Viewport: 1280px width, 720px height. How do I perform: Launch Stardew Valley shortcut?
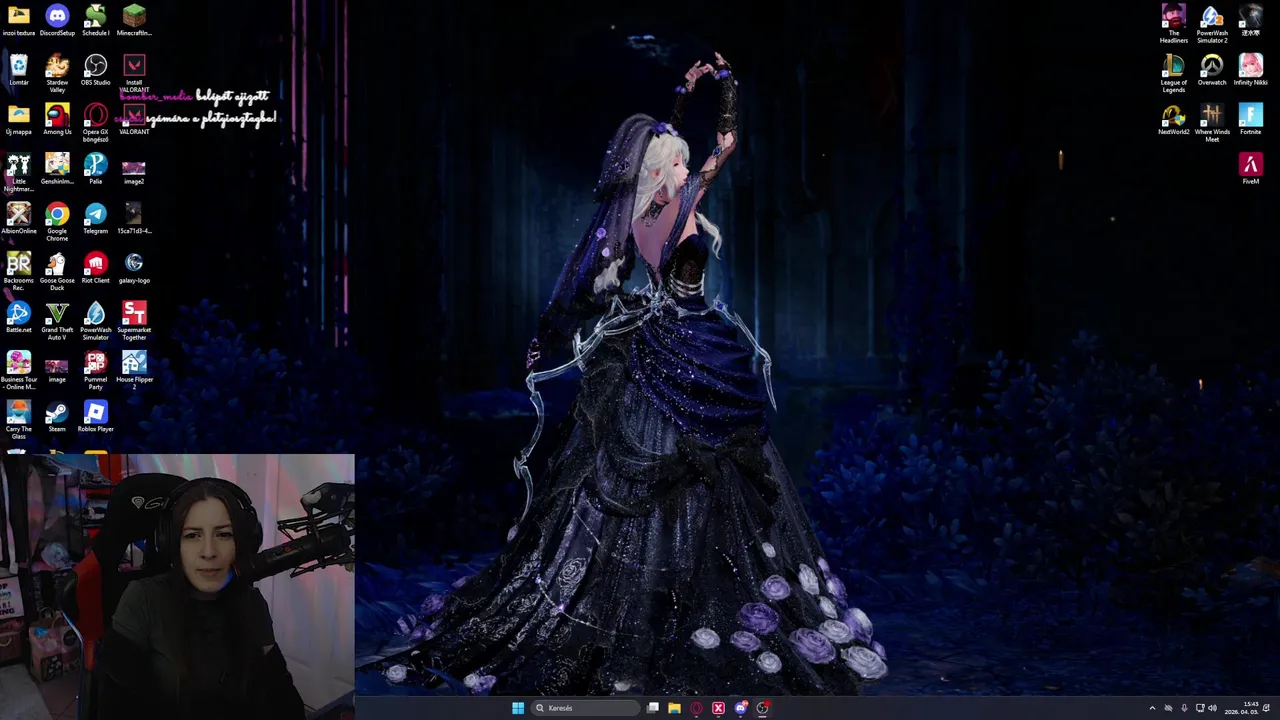[x=57, y=73]
